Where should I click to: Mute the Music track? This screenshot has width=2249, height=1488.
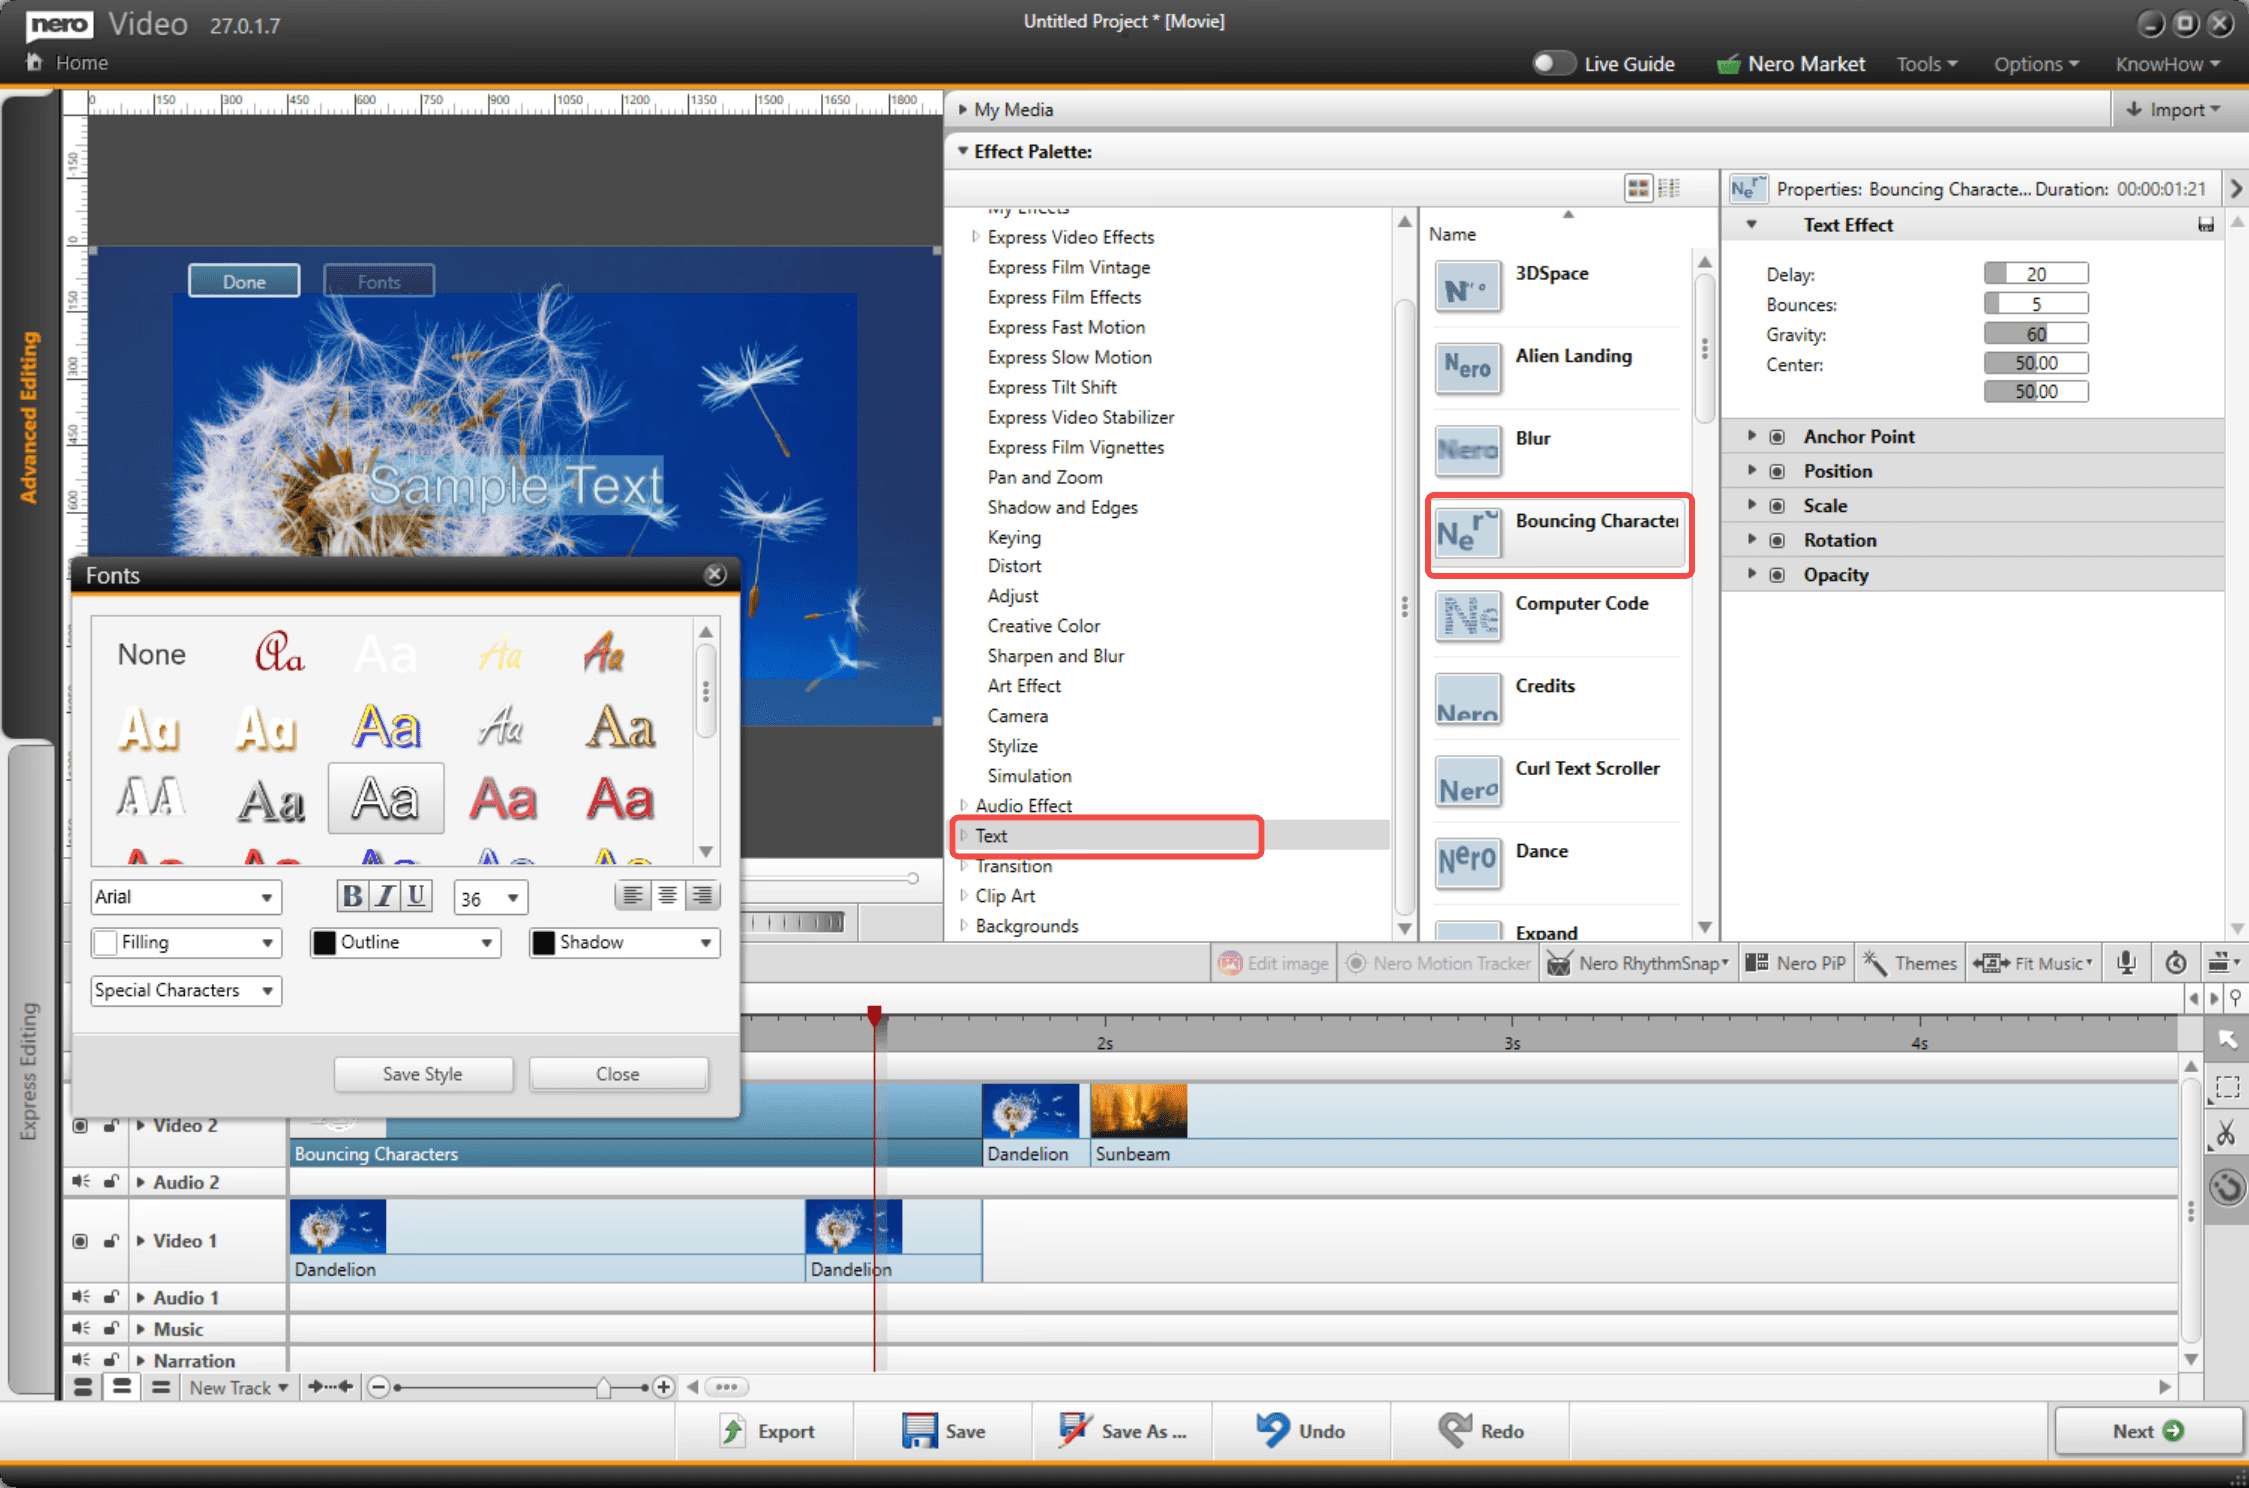(x=80, y=1329)
